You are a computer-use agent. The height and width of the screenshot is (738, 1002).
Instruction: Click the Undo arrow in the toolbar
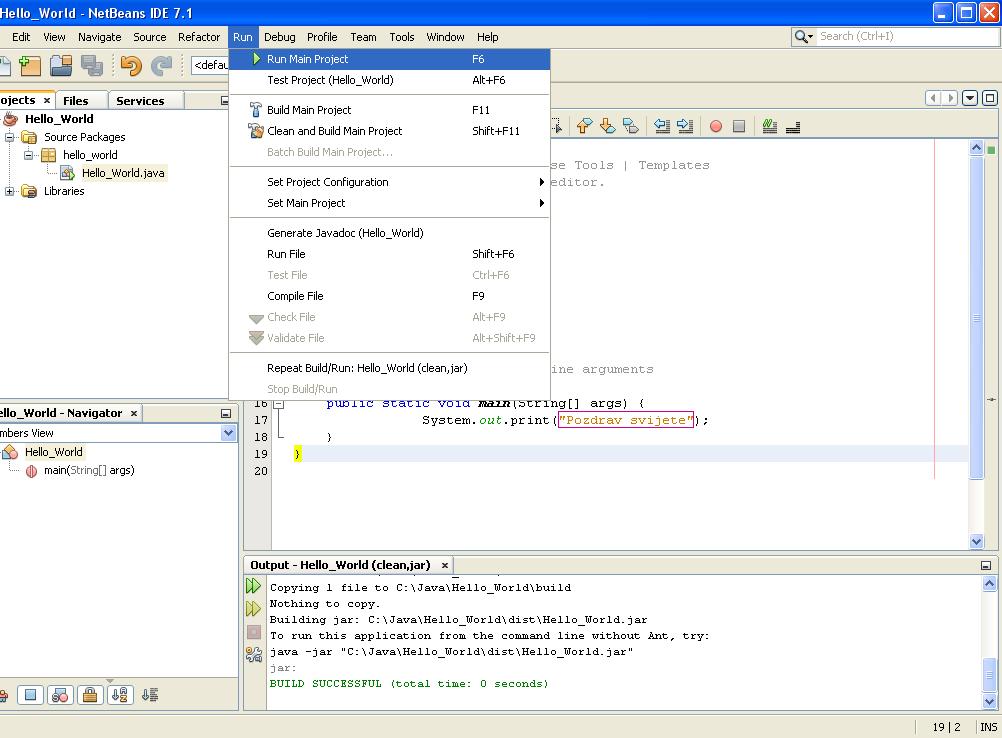130,66
